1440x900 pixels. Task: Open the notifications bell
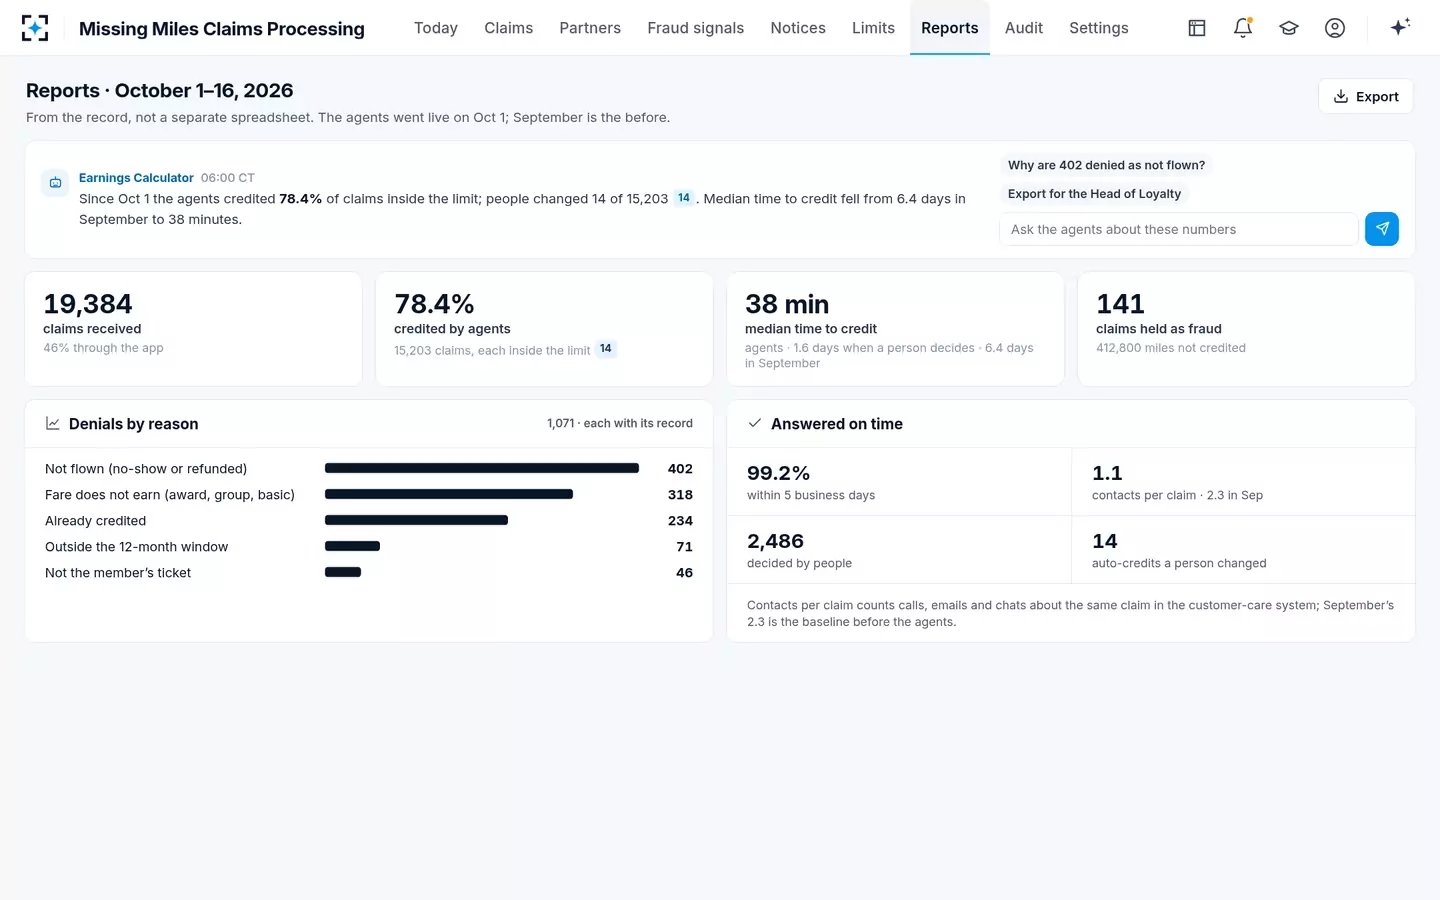[1243, 28]
